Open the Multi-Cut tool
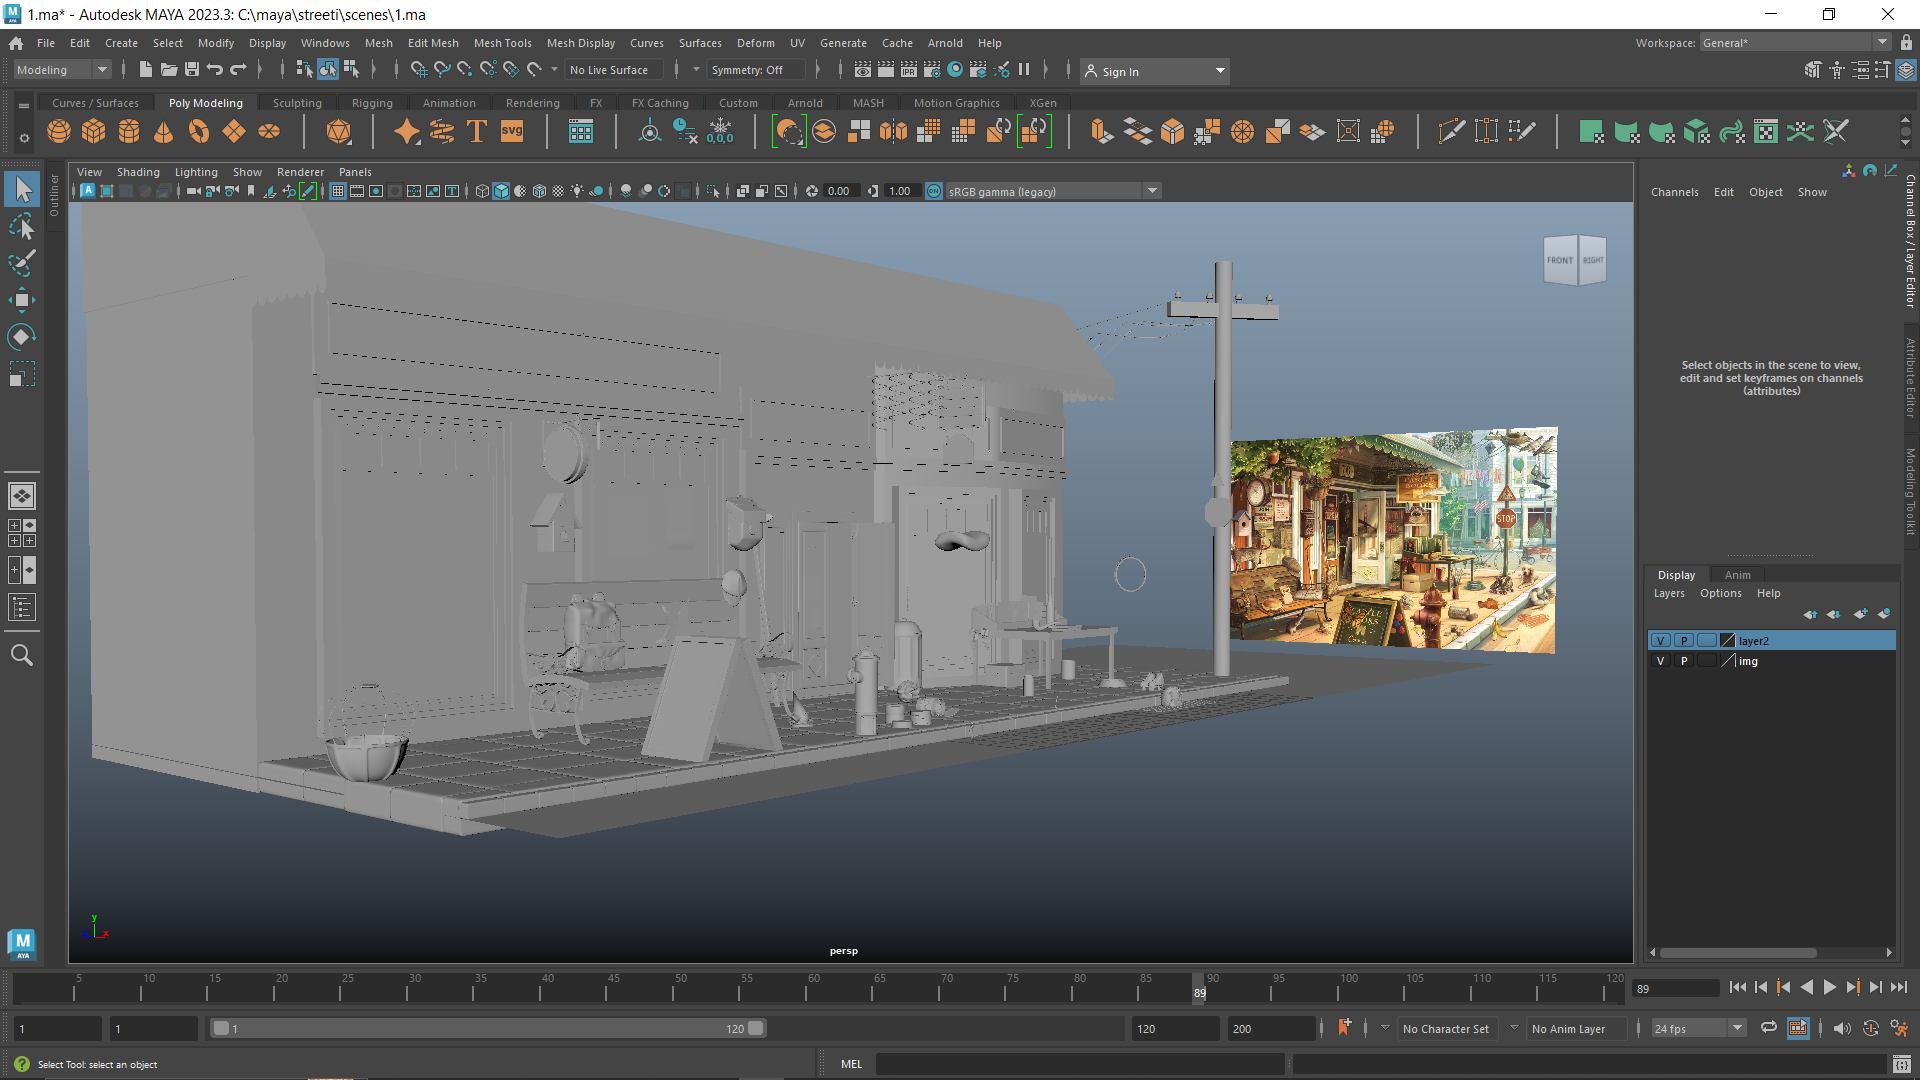 [1451, 131]
